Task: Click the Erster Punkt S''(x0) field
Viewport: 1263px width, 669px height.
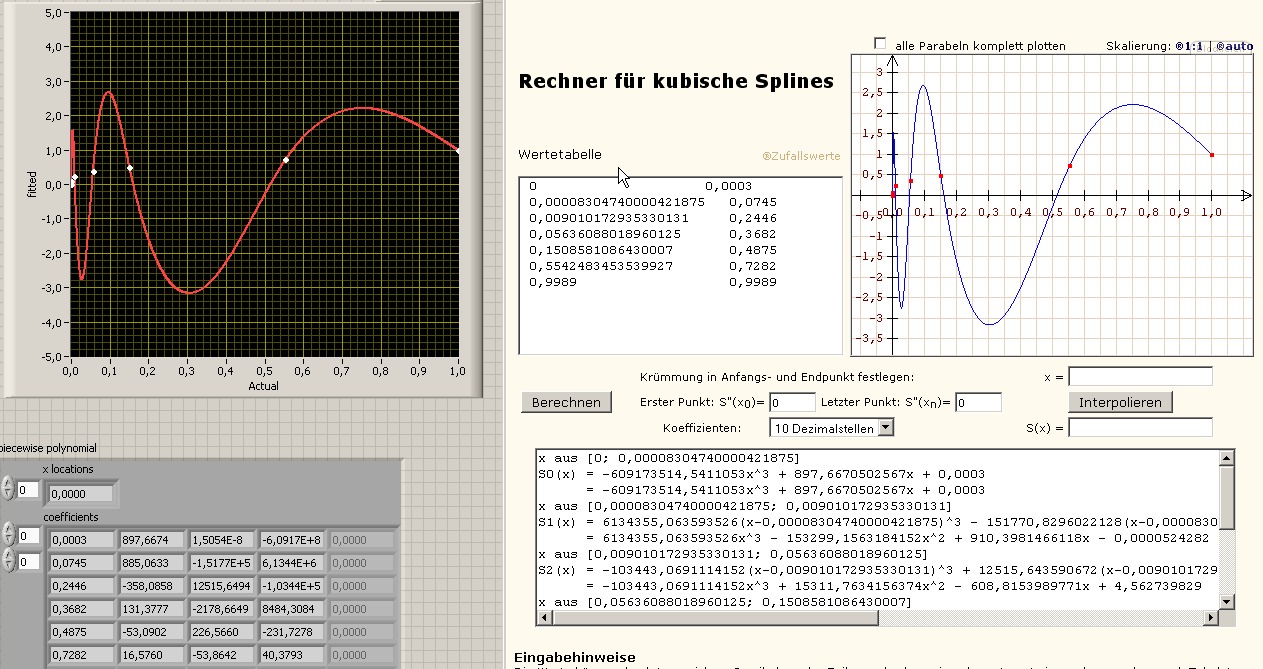Action: point(792,402)
